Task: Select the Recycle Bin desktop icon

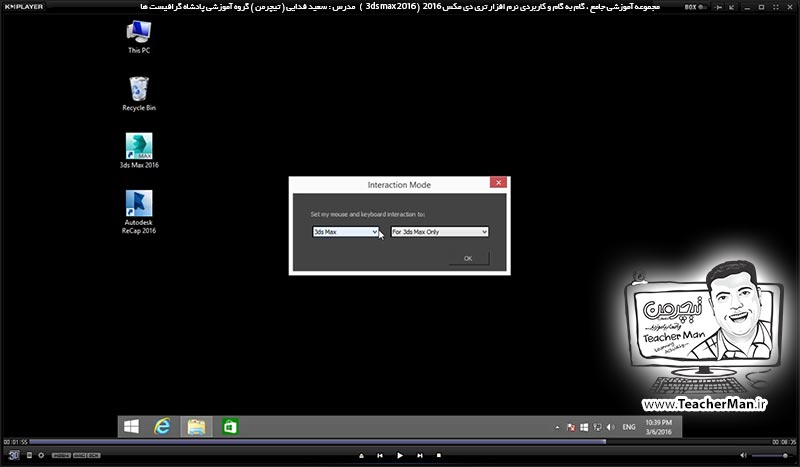Action: click(139, 94)
